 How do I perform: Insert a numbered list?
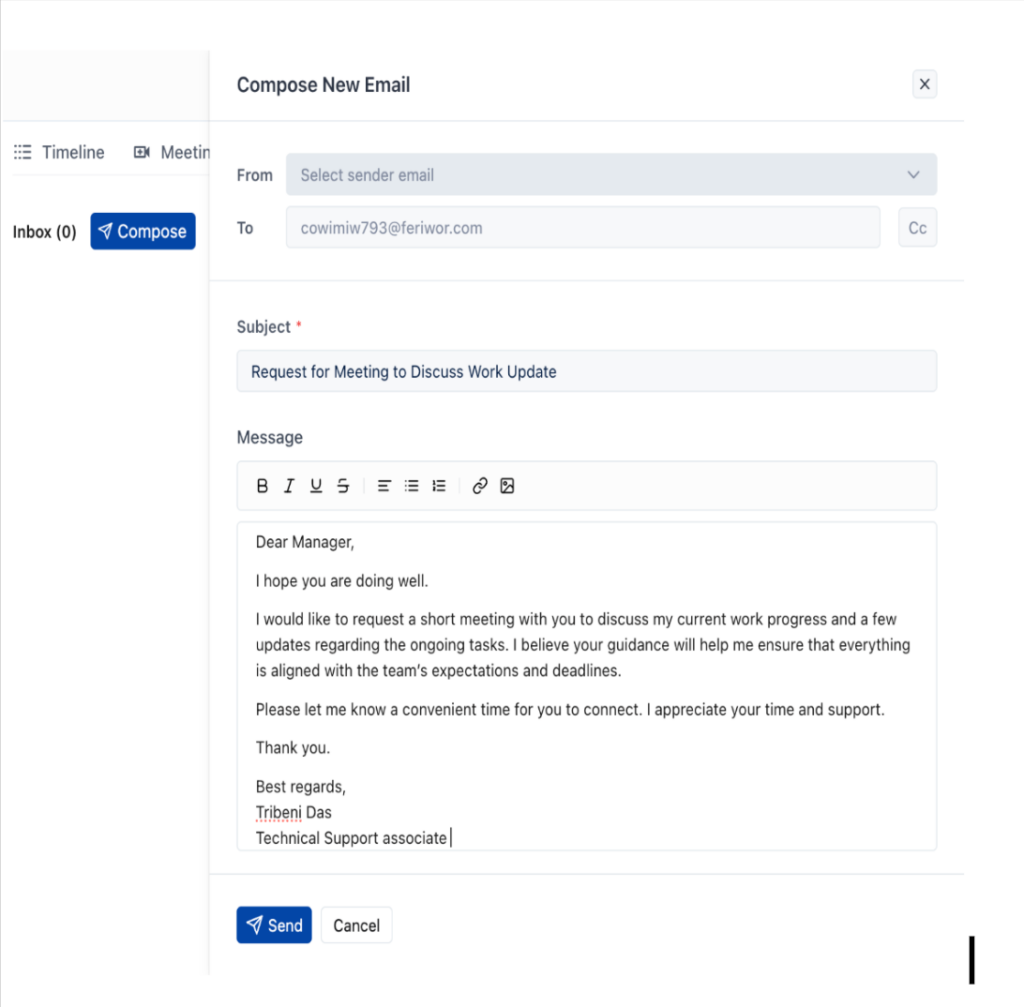pyautogui.click(x=438, y=485)
